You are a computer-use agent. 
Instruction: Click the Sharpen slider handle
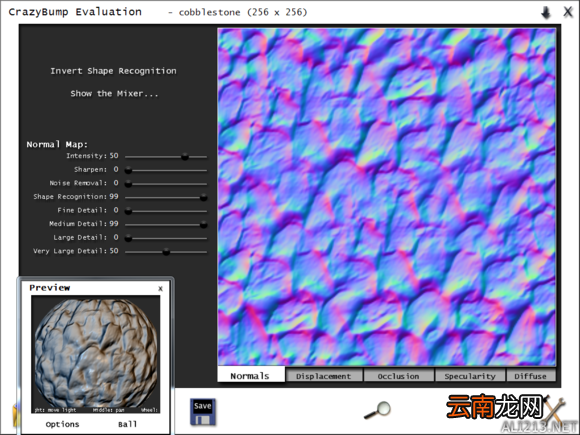click(x=128, y=170)
